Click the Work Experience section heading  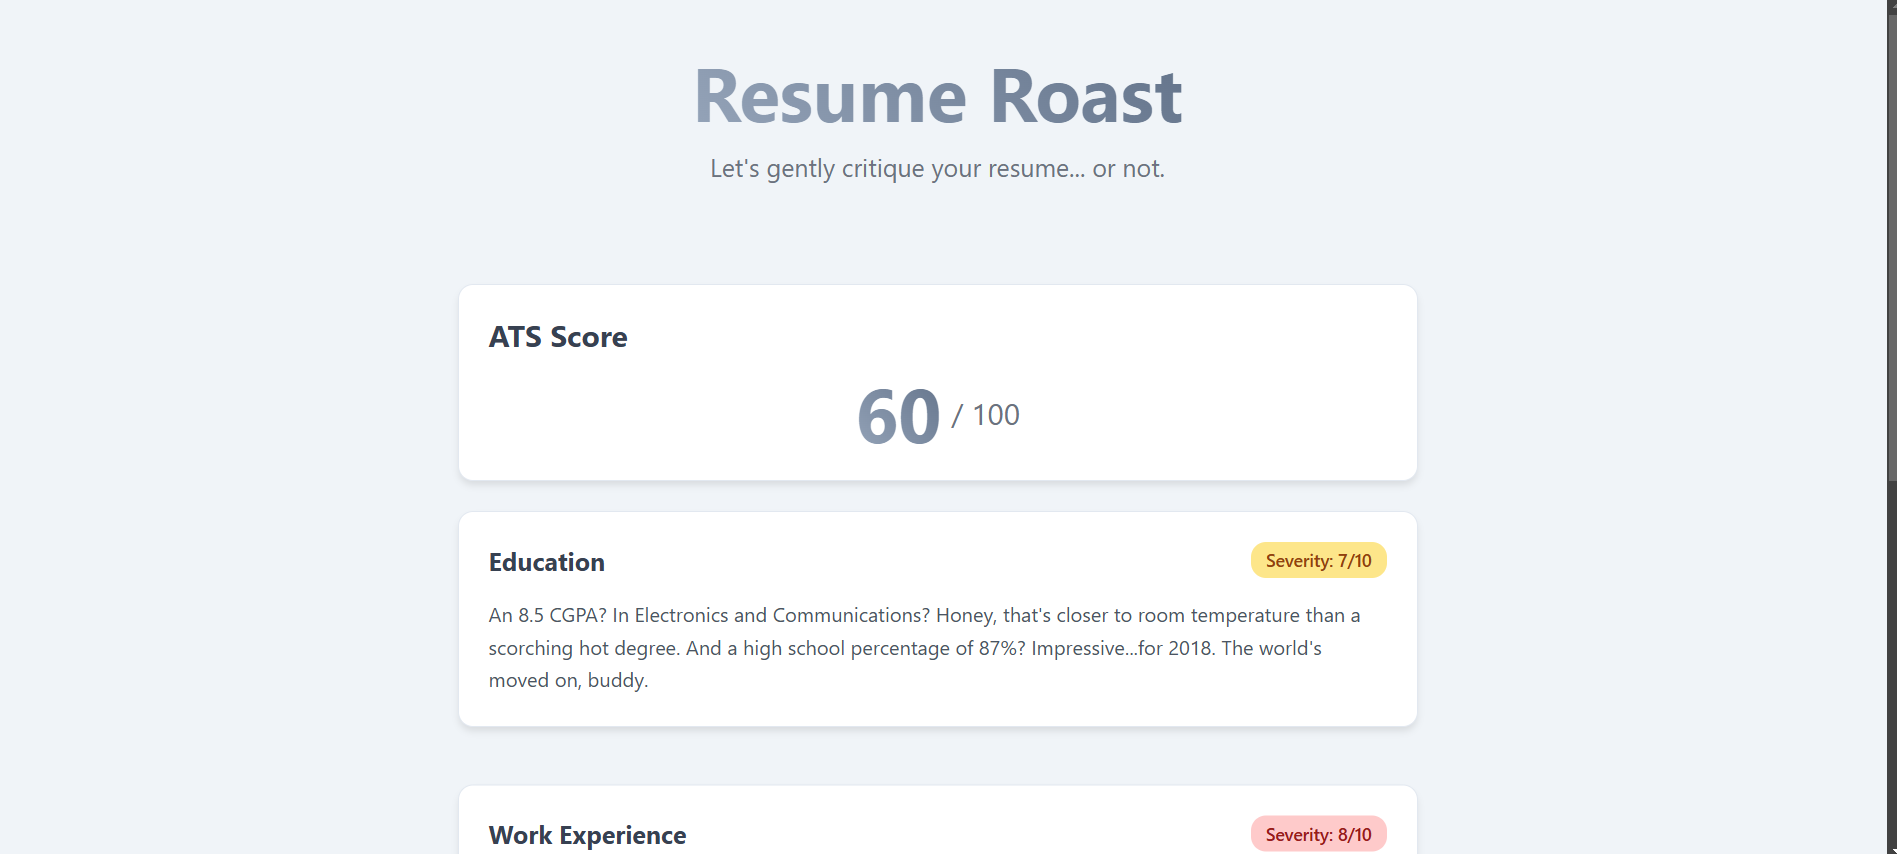tap(587, 835)
